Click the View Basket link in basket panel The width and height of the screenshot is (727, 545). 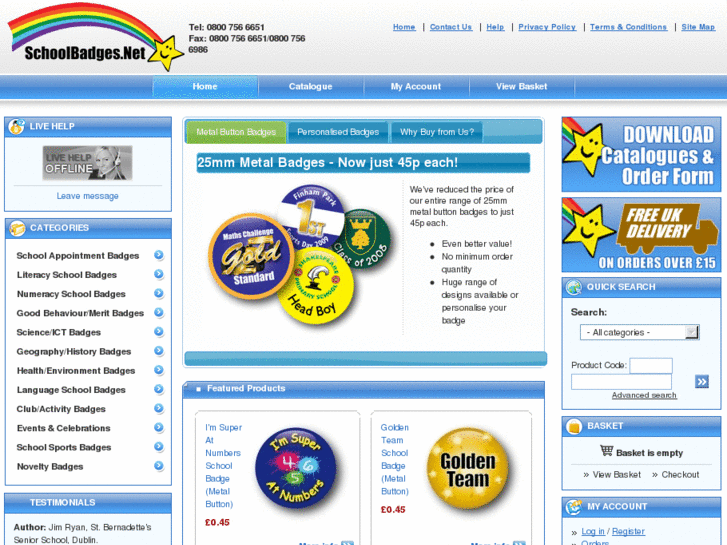coord(617,474)
